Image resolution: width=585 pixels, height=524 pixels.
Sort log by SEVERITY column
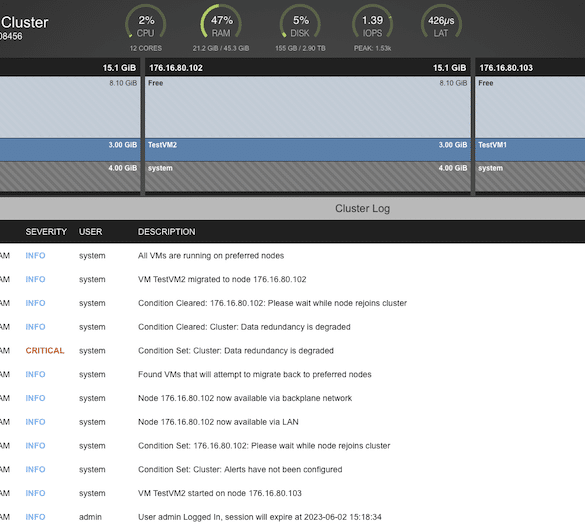coord(46,232)
